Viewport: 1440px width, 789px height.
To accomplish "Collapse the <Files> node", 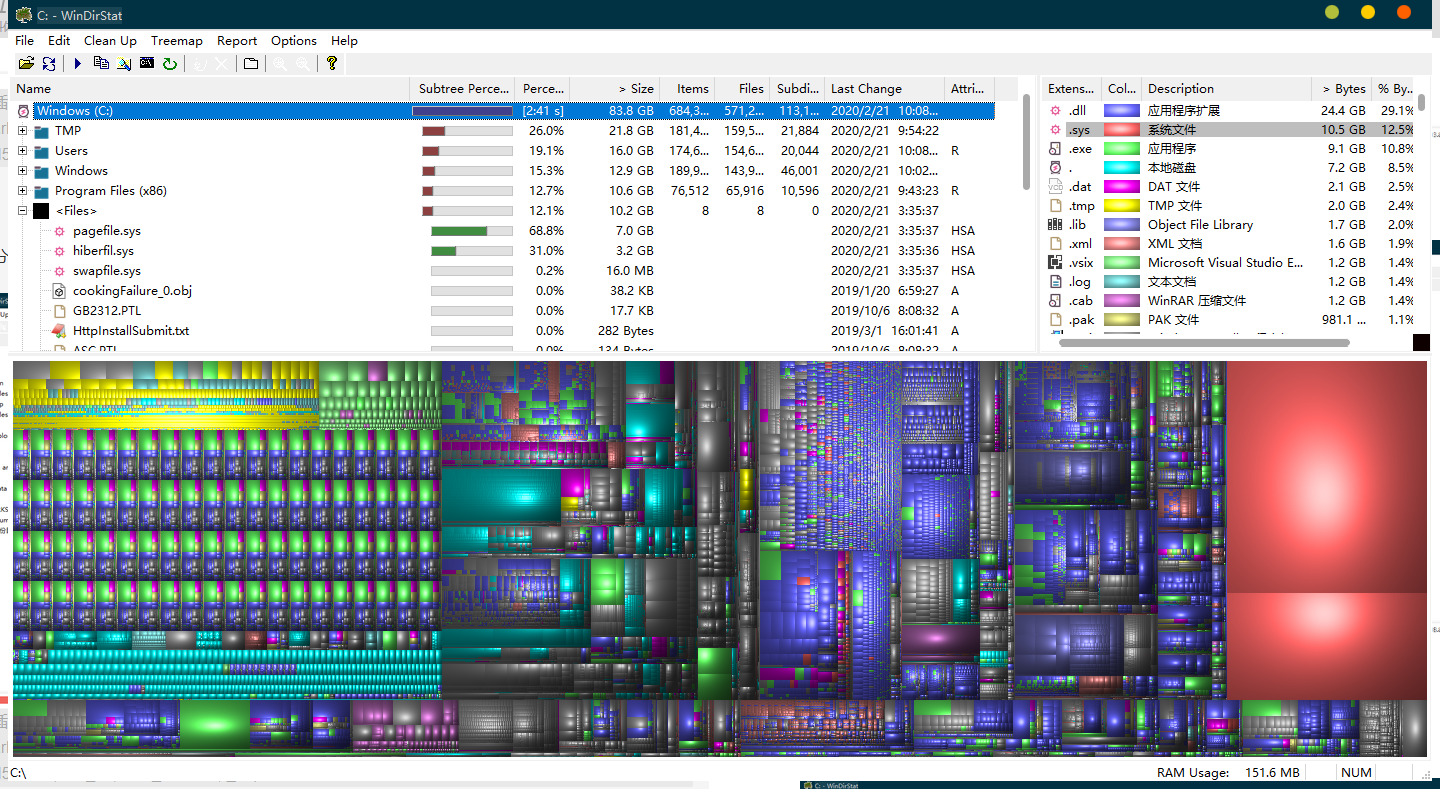I will click(23, 211).
